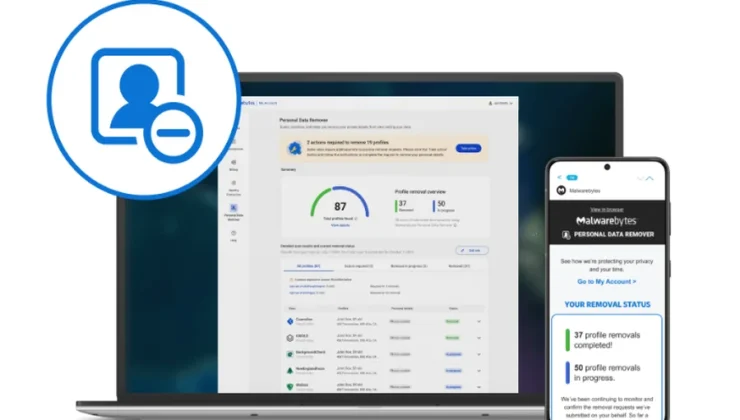The width and height of the screenshot is (740, 420).
Task: Open the Removal in progress tab
Action: [x=409, y=266]
